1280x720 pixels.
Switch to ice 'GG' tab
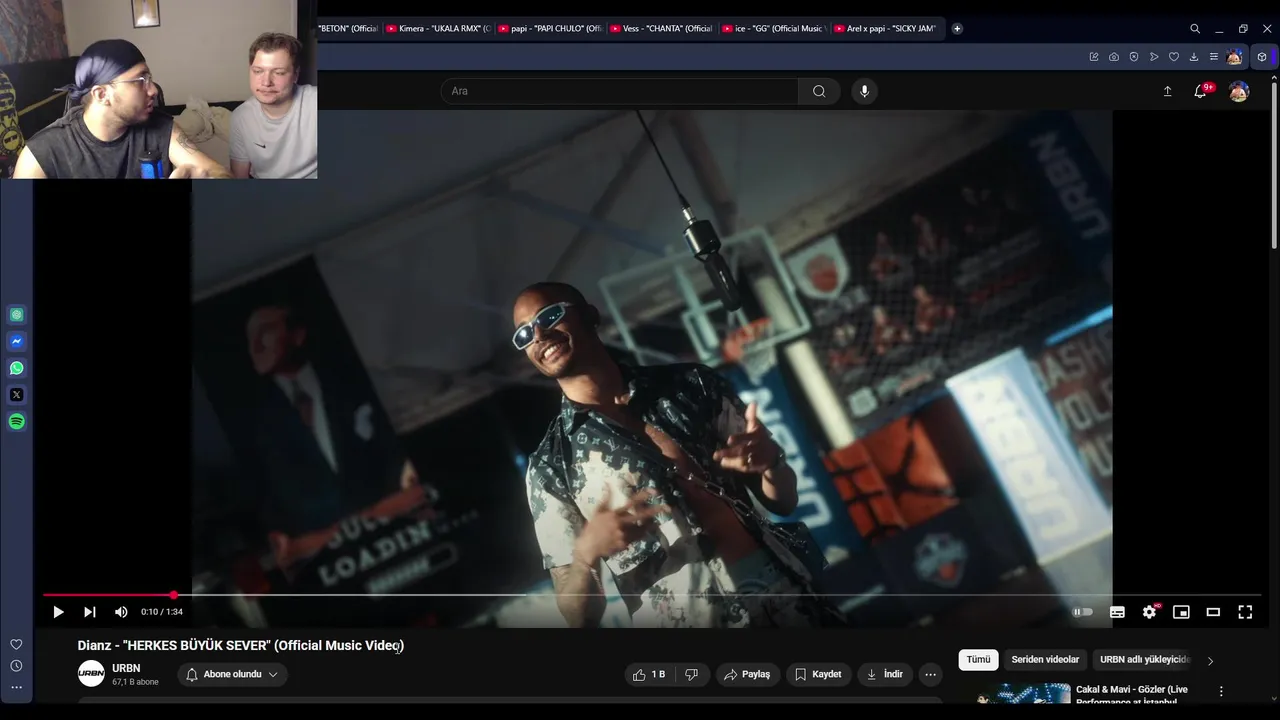pyautogui.click(x=774, y=29)
